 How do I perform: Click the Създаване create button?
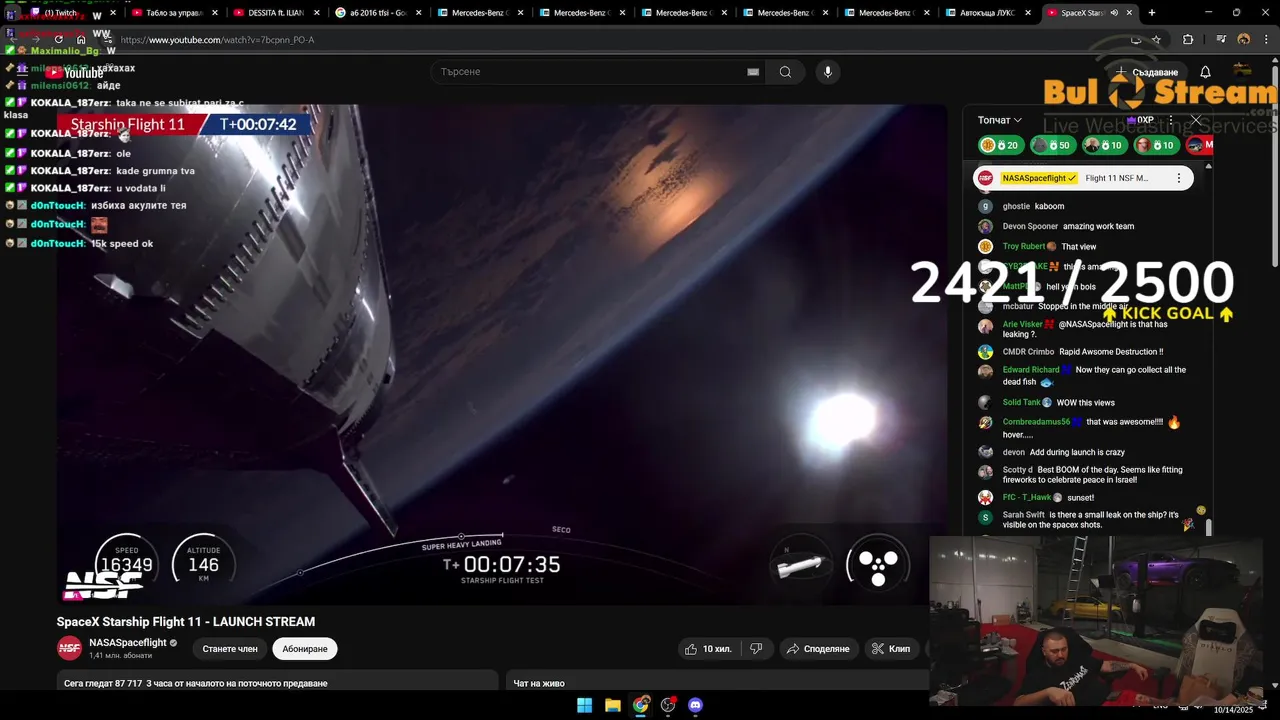[x=1148, y=72]
